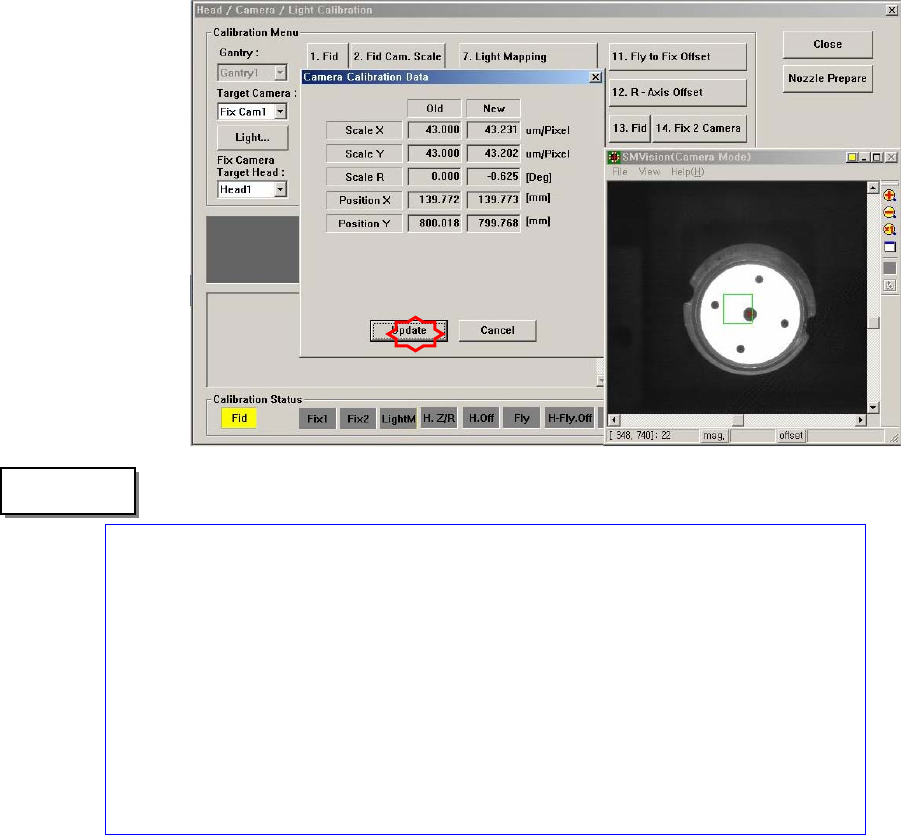Zoom in with SMVision plus magnifier
The height and width of the screenshot is (835, 901).
889,195
